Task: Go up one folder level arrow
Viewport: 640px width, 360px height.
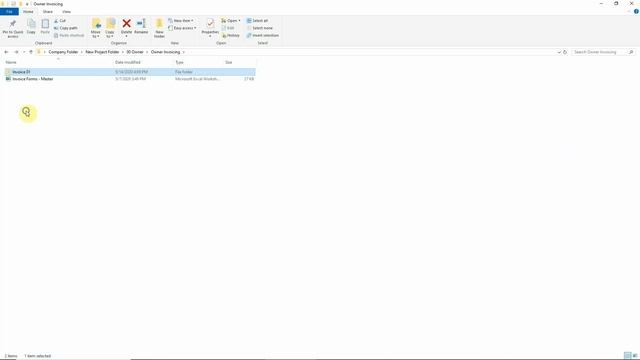Action: coord(31,52)
